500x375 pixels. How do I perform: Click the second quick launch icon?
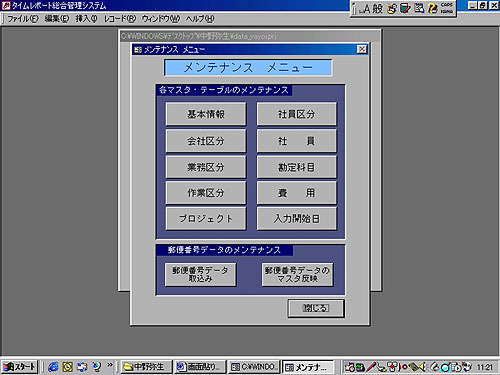(x=67, y=367)
